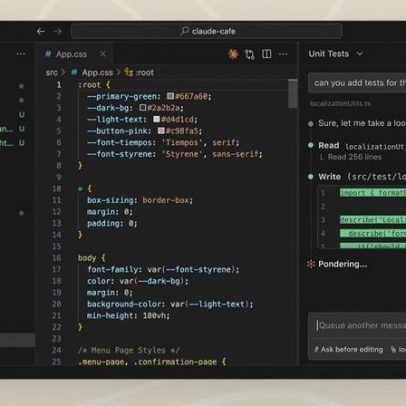The image size is (406, 406).
Task: Open changes with the compare icon
Action: pyautogui.click(x=250, y=54)
